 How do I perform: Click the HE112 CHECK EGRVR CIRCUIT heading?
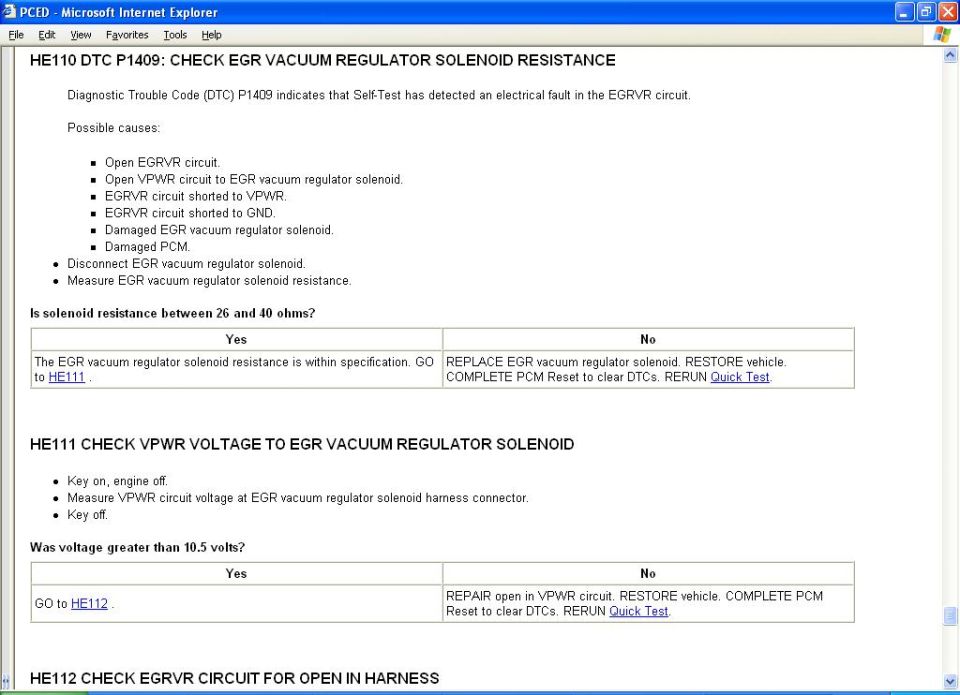point(234,678)
